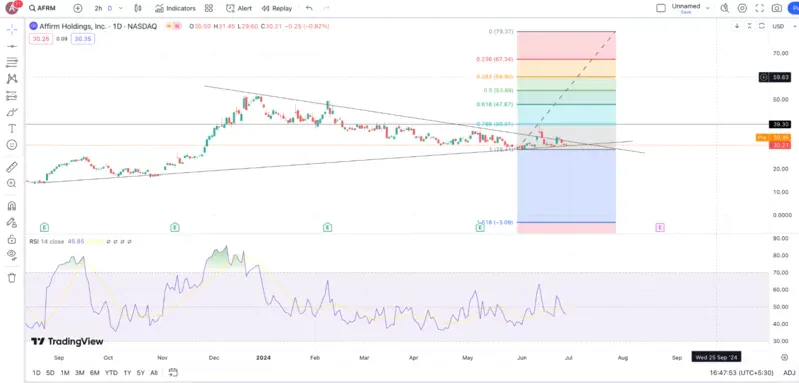799x383 pixels.
Task: Maximize chart pane icon beside USD
Action: 762,26
